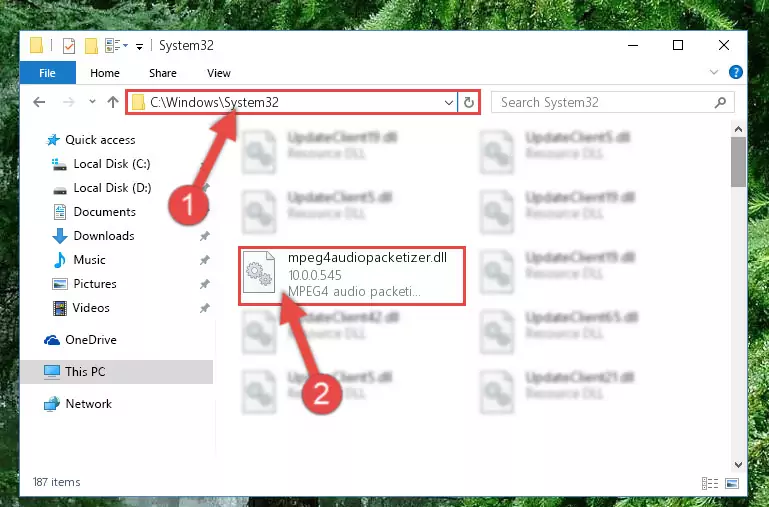
Task: Select This PC in the navigation pane
Action: (116, 372)
